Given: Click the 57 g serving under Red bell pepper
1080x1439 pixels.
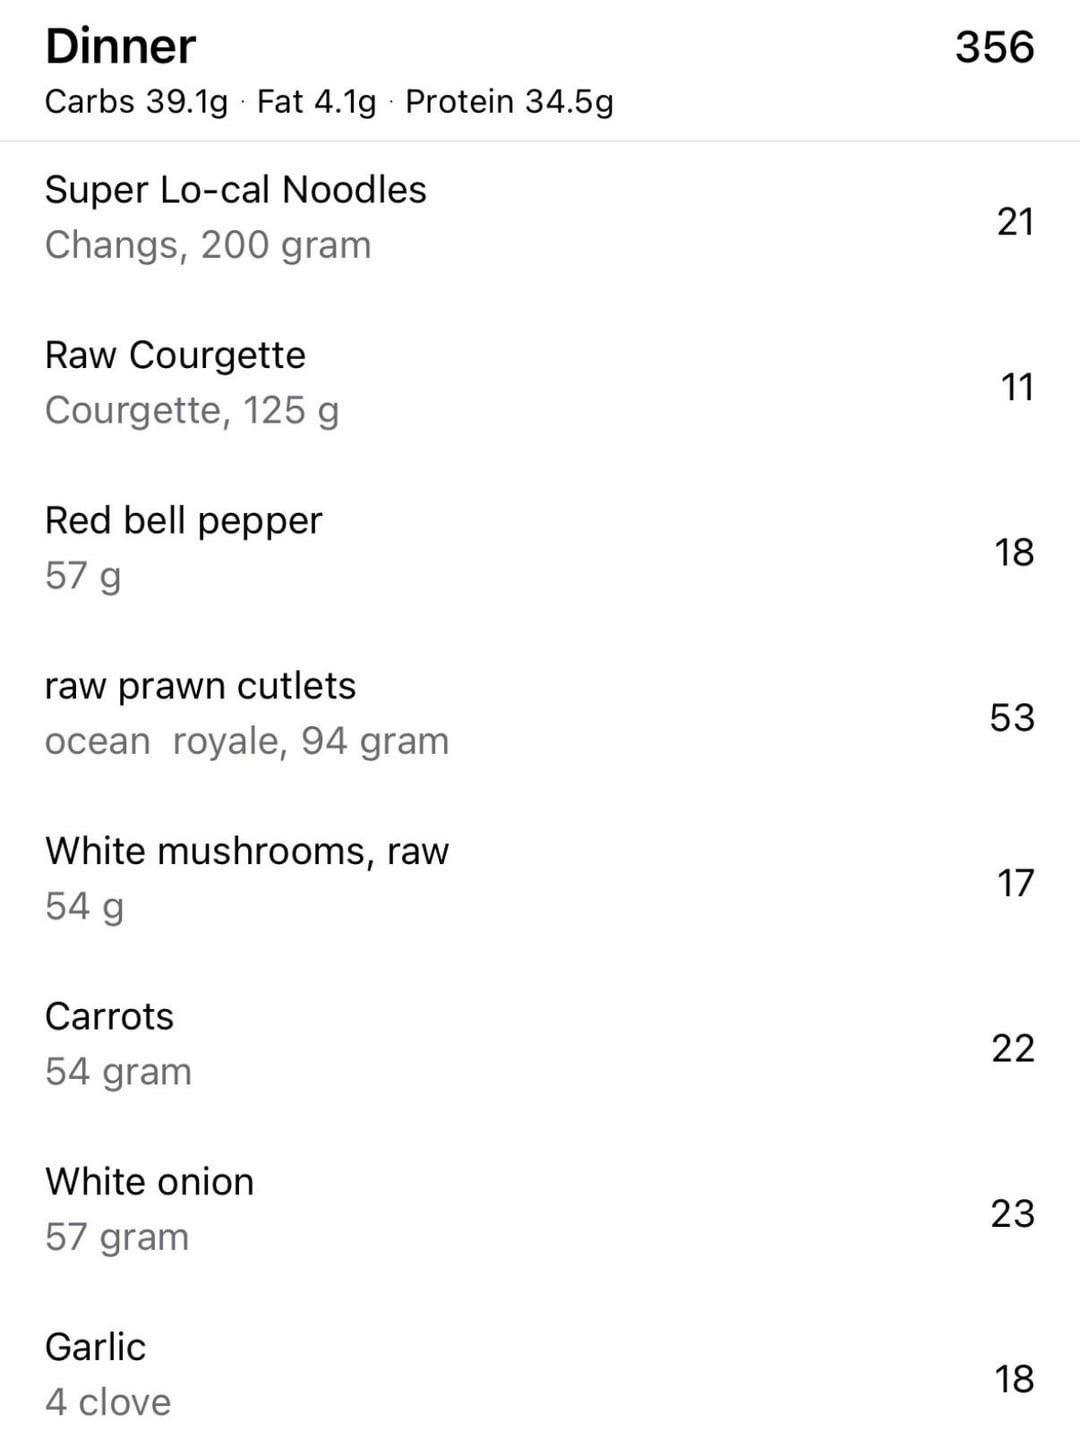Looking at the screenshot, I should [83, 576].
